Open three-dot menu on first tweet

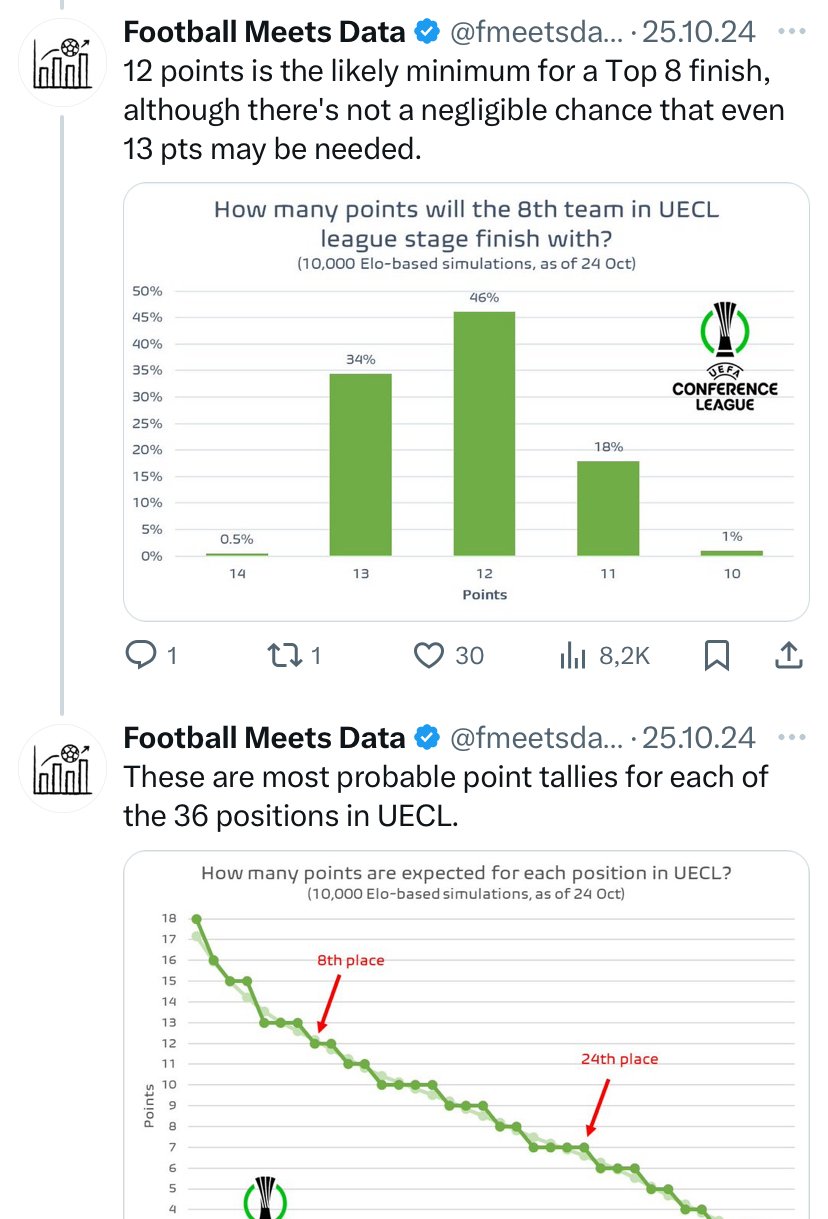791,32
